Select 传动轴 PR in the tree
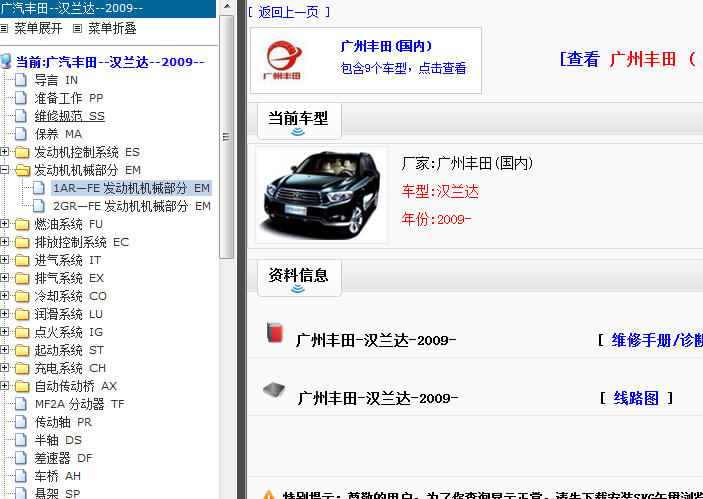The image size is (703, 499). click(63, 422)
